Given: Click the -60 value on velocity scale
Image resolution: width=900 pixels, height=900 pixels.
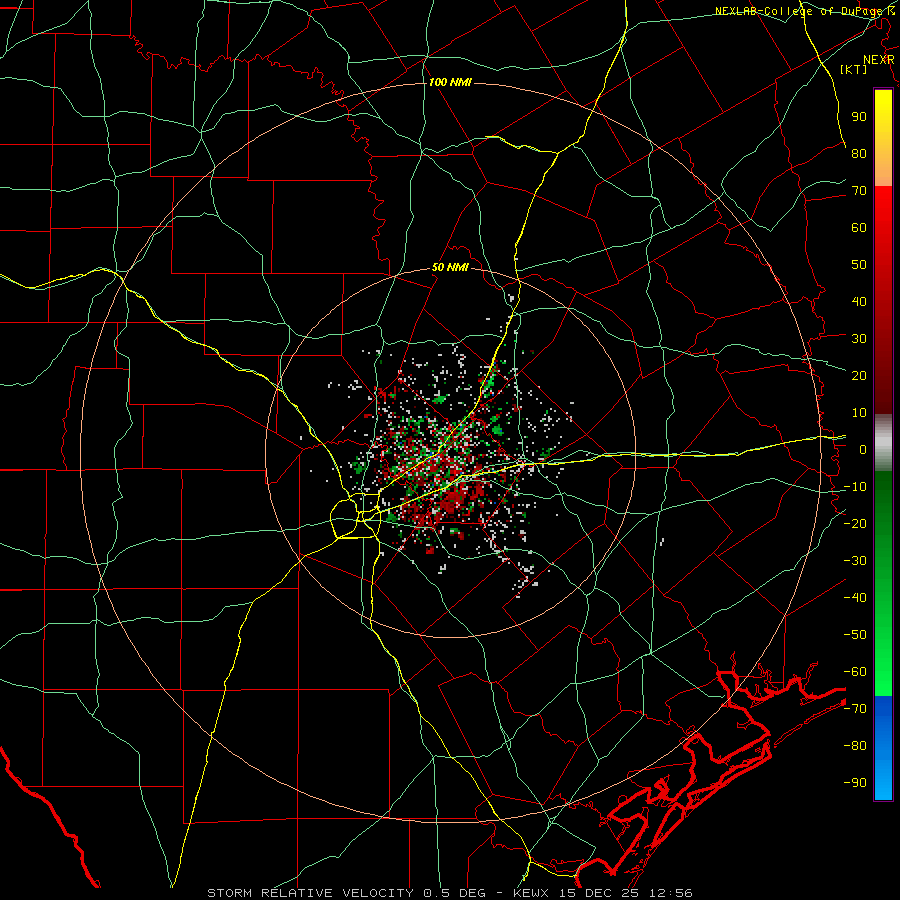Looking at the screenshot, I should point(855,672).
